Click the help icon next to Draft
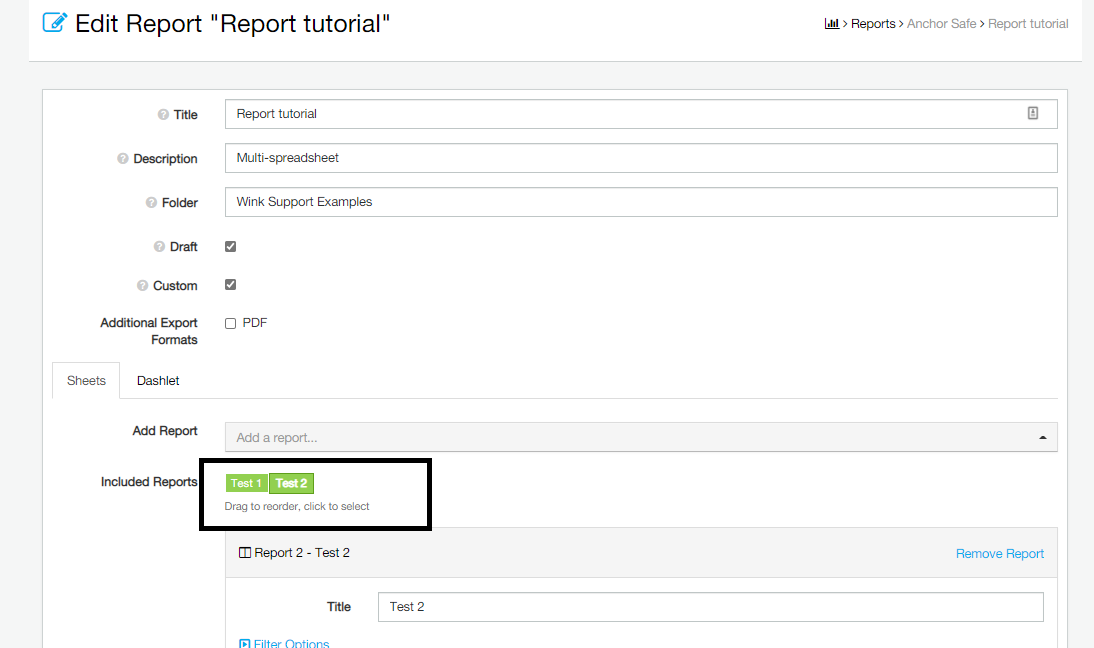Viewport: 1094px width, 648px height. click(159, 247)
